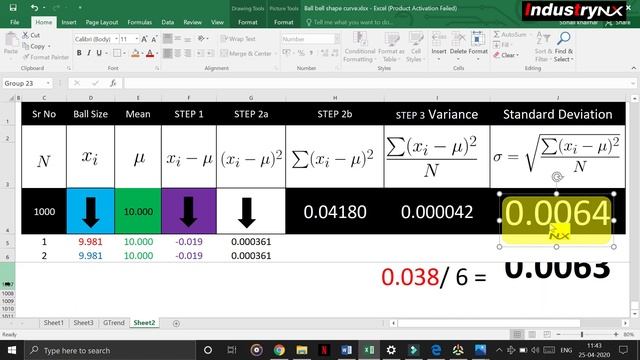Collapse the ribbon with the caret
Viewport: 640px width, 360px height.
click(x=633, y=68)
